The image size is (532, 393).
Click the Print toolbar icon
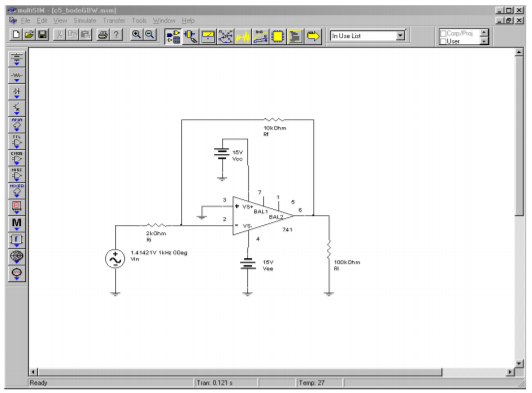102,35
